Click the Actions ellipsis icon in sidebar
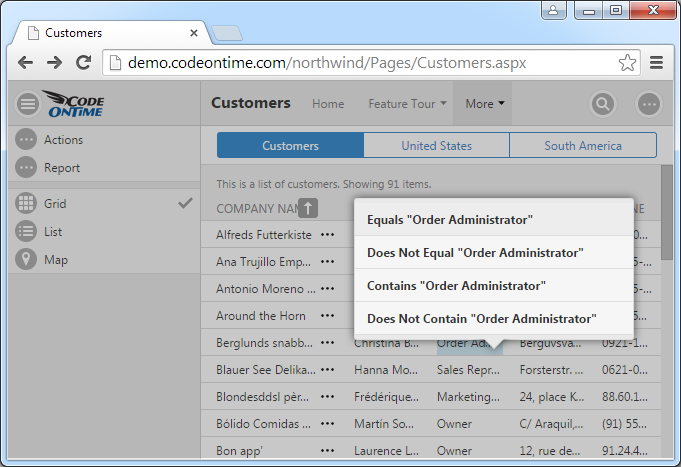The height and width of the screenshot is (467, 681). coord(26,140)
